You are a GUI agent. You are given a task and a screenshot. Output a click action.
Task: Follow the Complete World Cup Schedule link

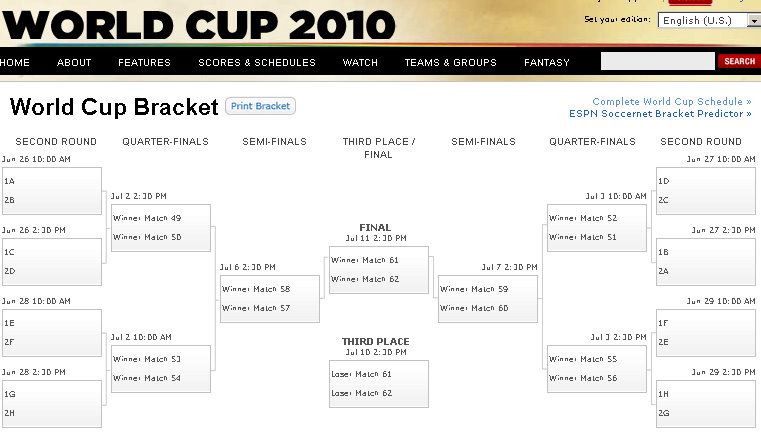(672, 101)
